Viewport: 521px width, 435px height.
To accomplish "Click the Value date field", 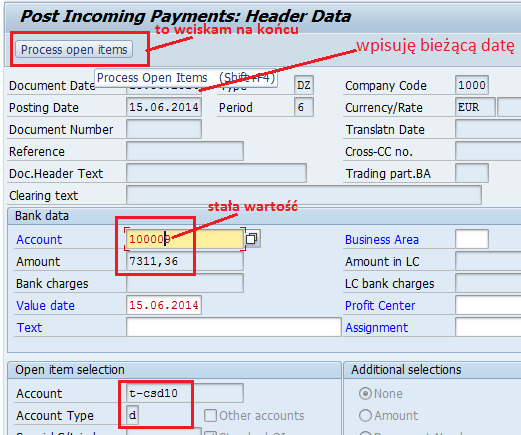I will 164,305.
